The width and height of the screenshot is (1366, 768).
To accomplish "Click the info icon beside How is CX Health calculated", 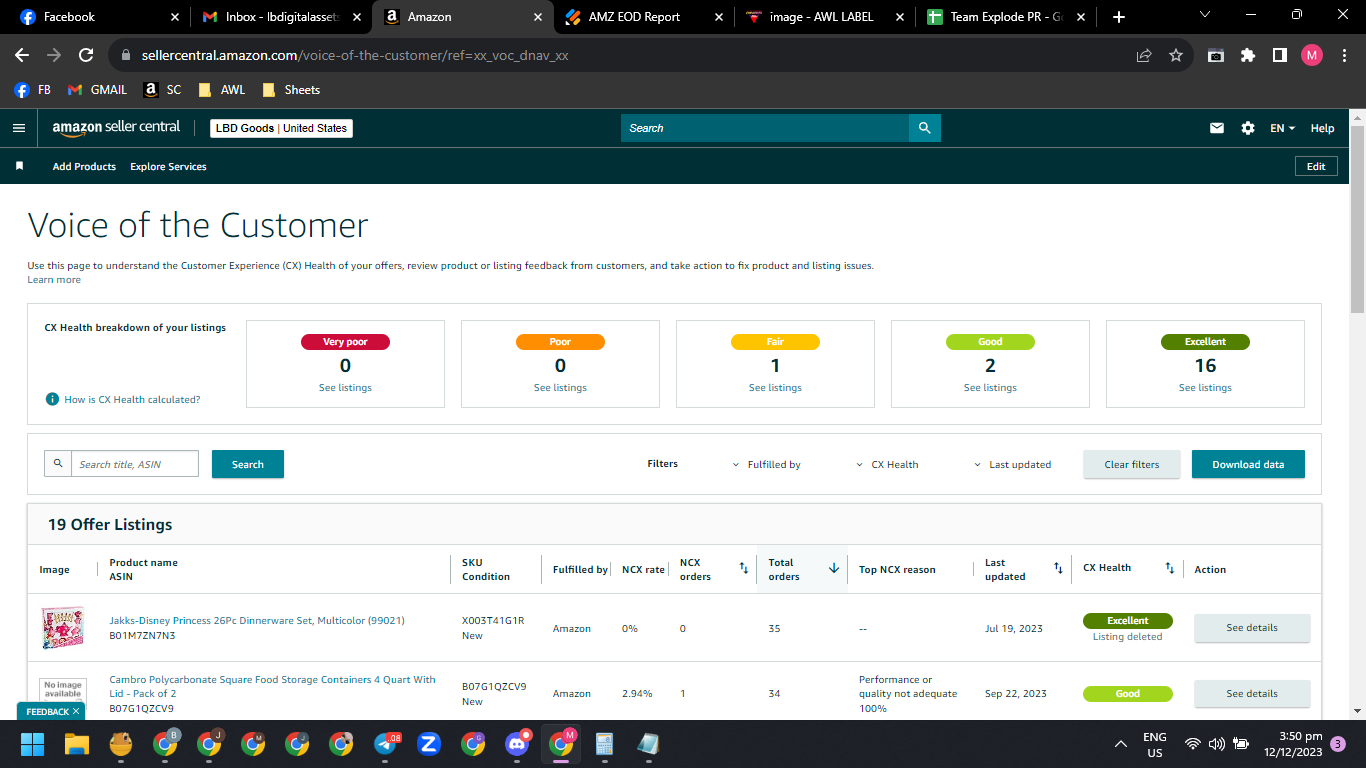I will [52, 399].
